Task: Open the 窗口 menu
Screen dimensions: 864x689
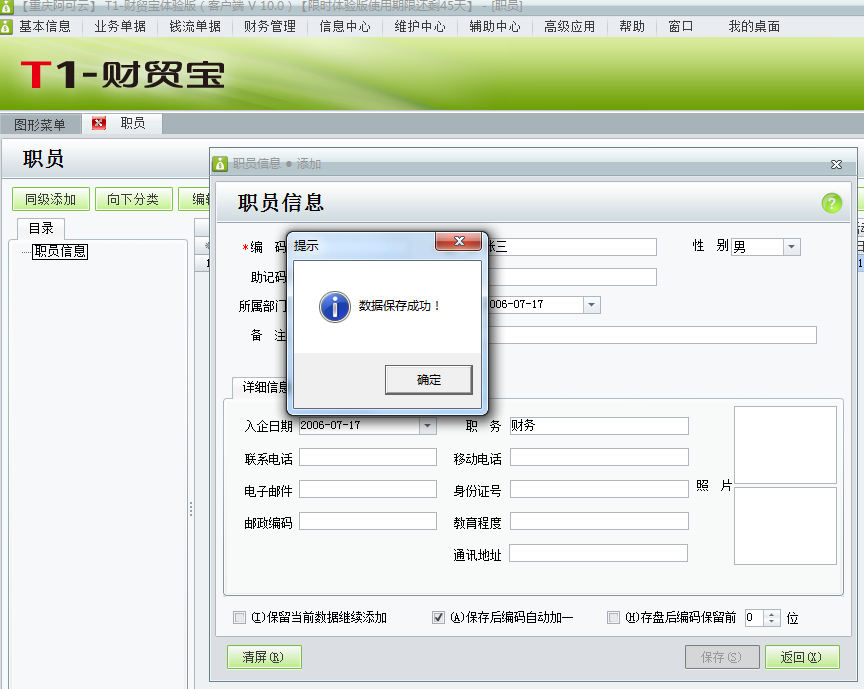Action: tap(681, 26)
